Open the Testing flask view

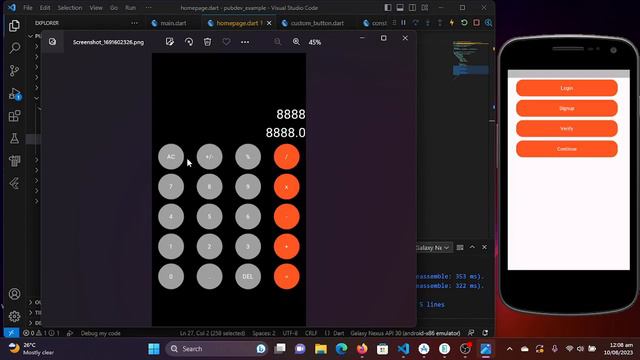[14, 138]
